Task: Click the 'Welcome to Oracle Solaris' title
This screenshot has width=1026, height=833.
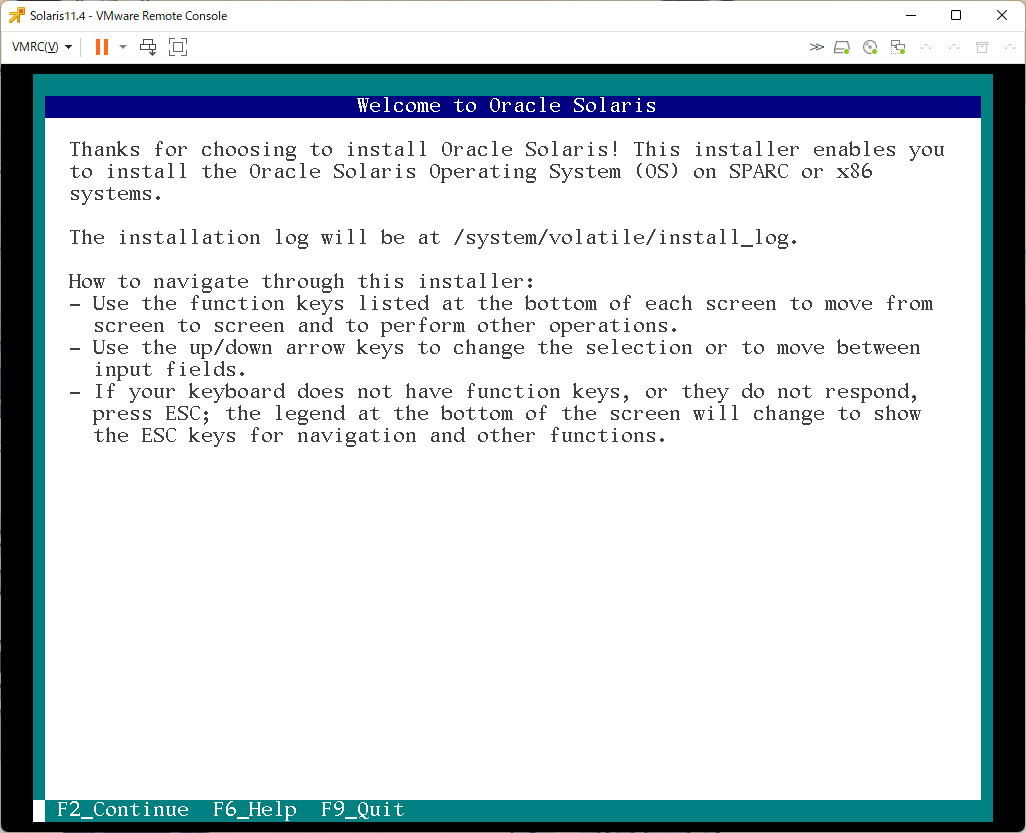Action: (506, 106)
